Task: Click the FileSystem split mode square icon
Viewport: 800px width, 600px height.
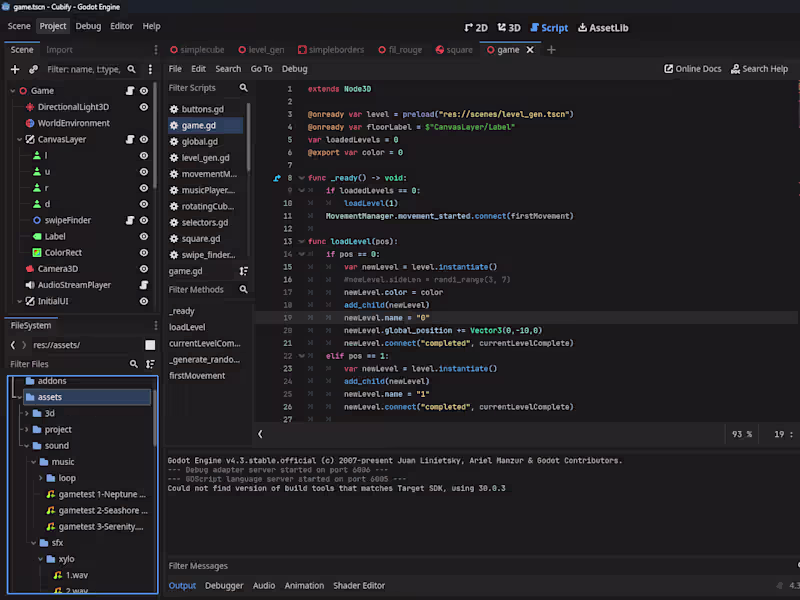Action: pos(150,345)
